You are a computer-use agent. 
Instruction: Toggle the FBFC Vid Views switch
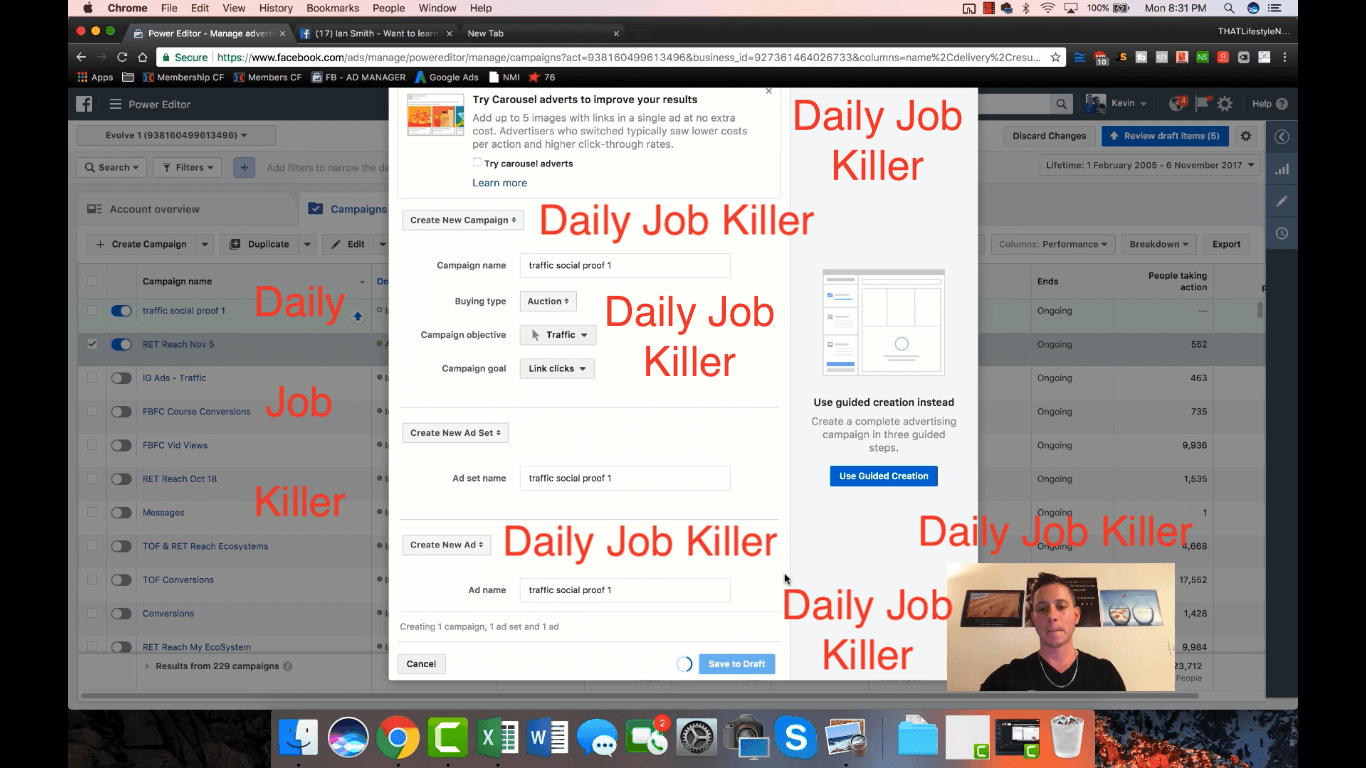[x=121, y=445]
